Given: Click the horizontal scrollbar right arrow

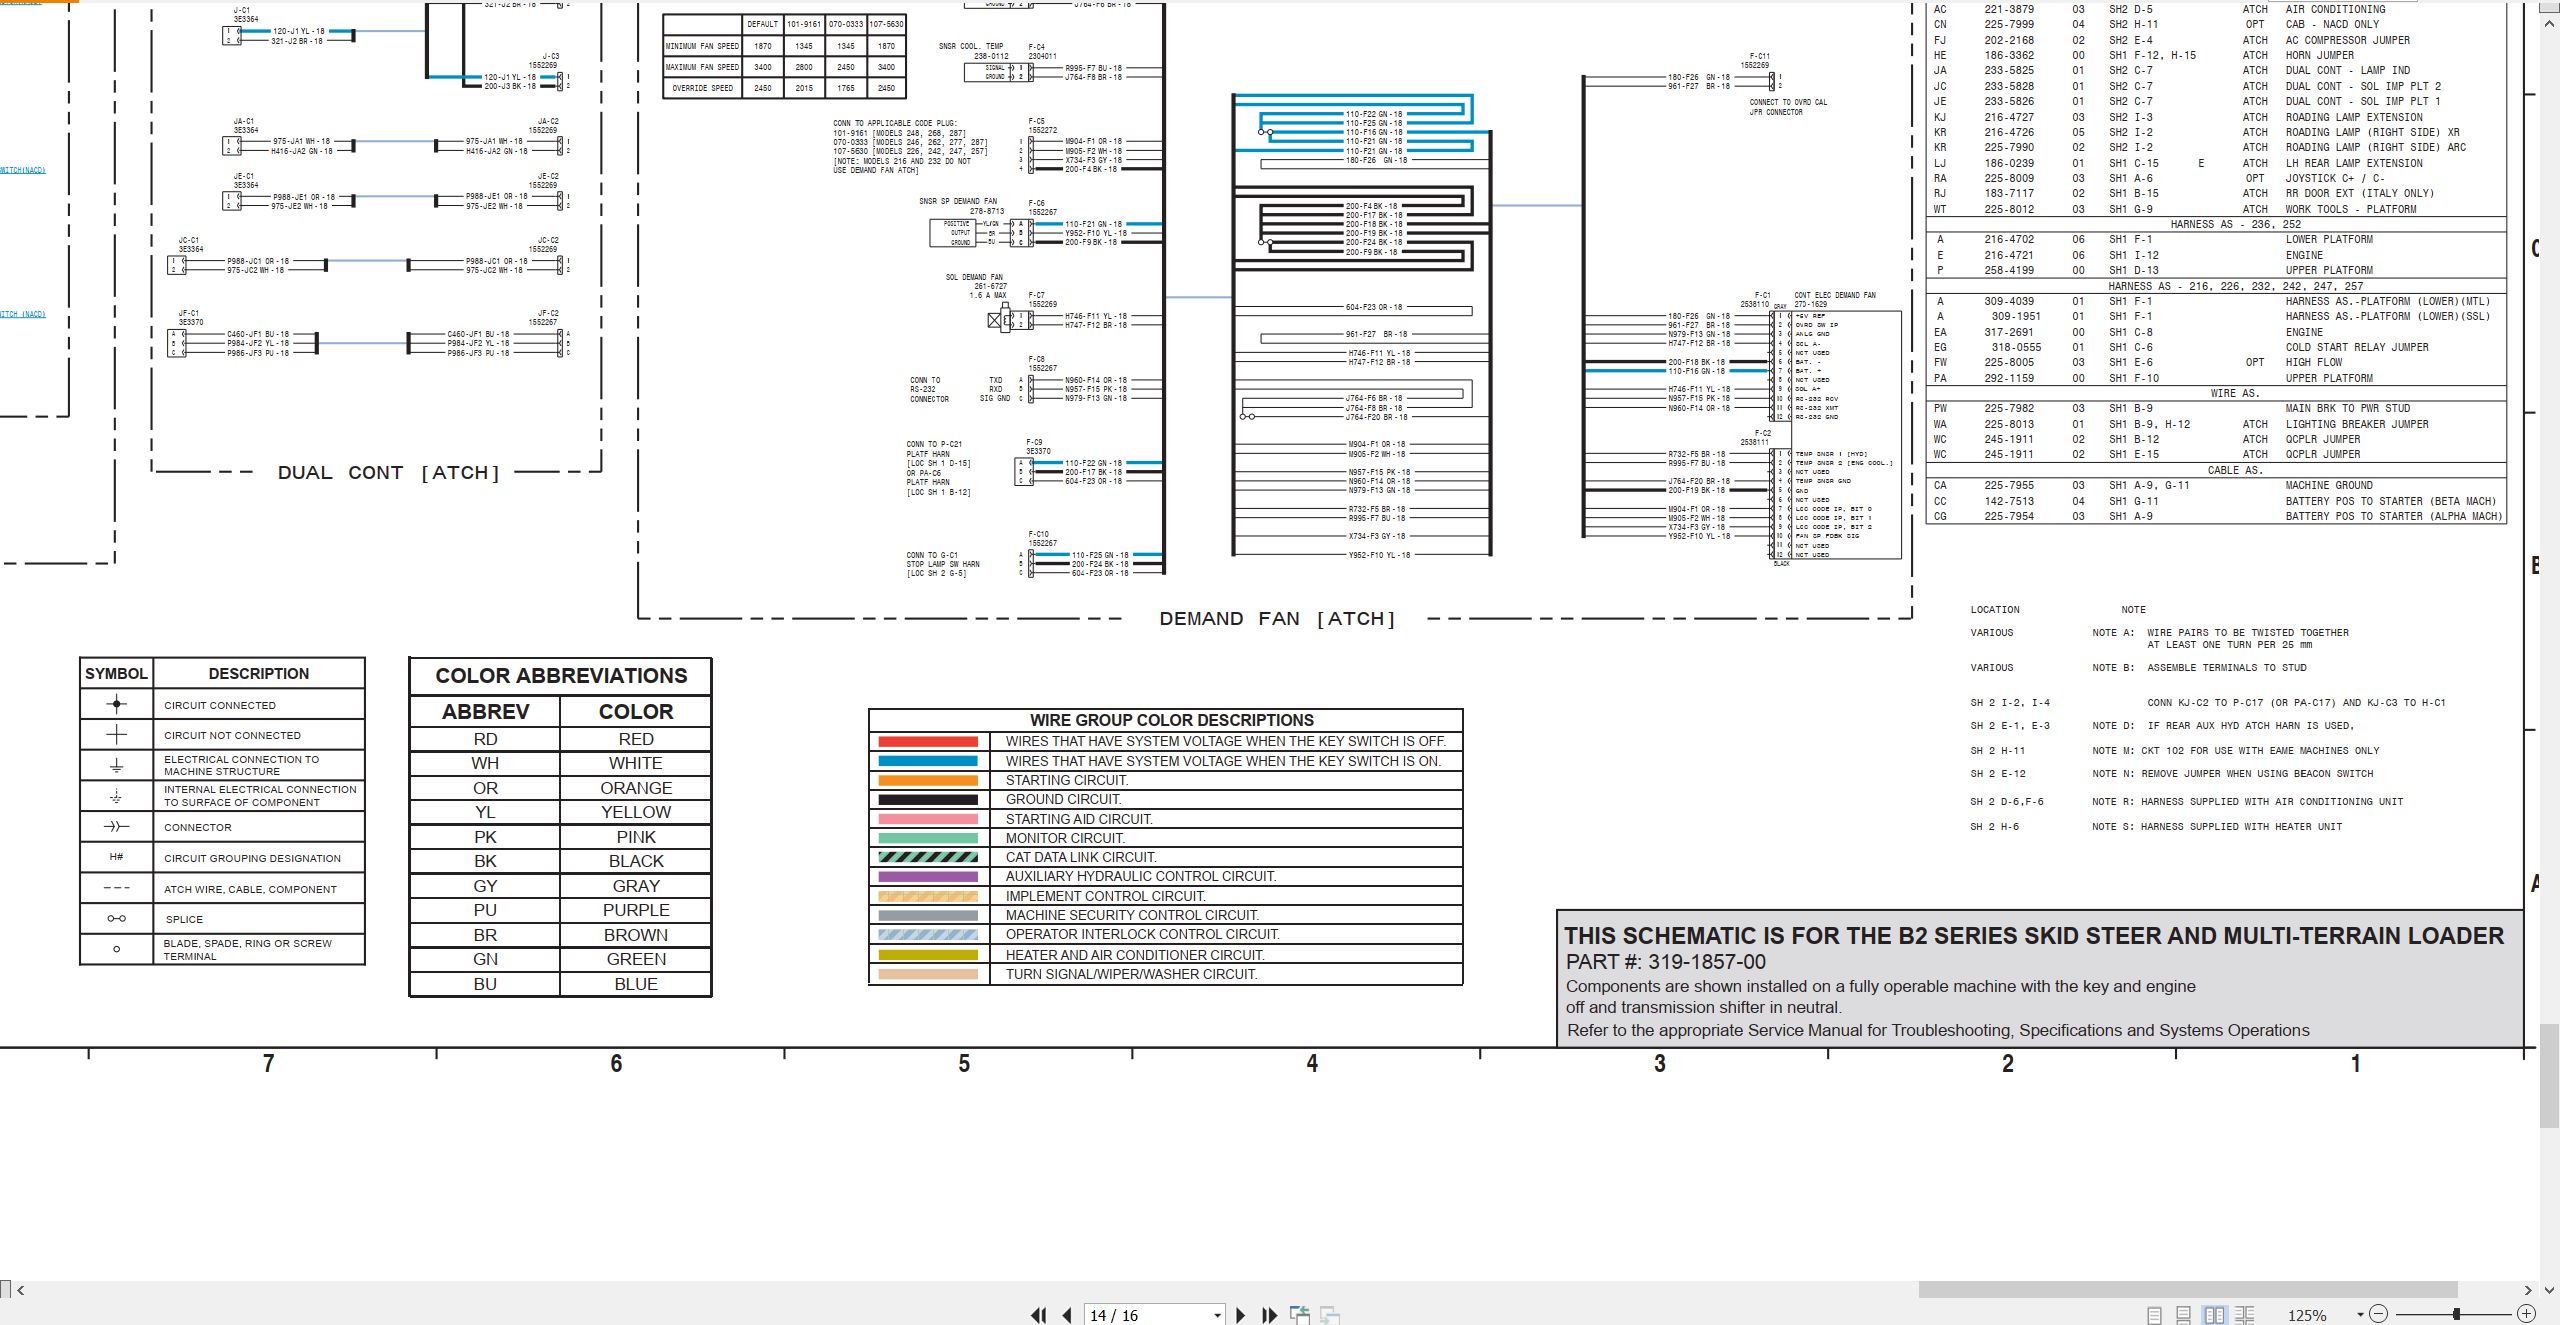Looking at the screenshot, I should coord(2528,1290).
